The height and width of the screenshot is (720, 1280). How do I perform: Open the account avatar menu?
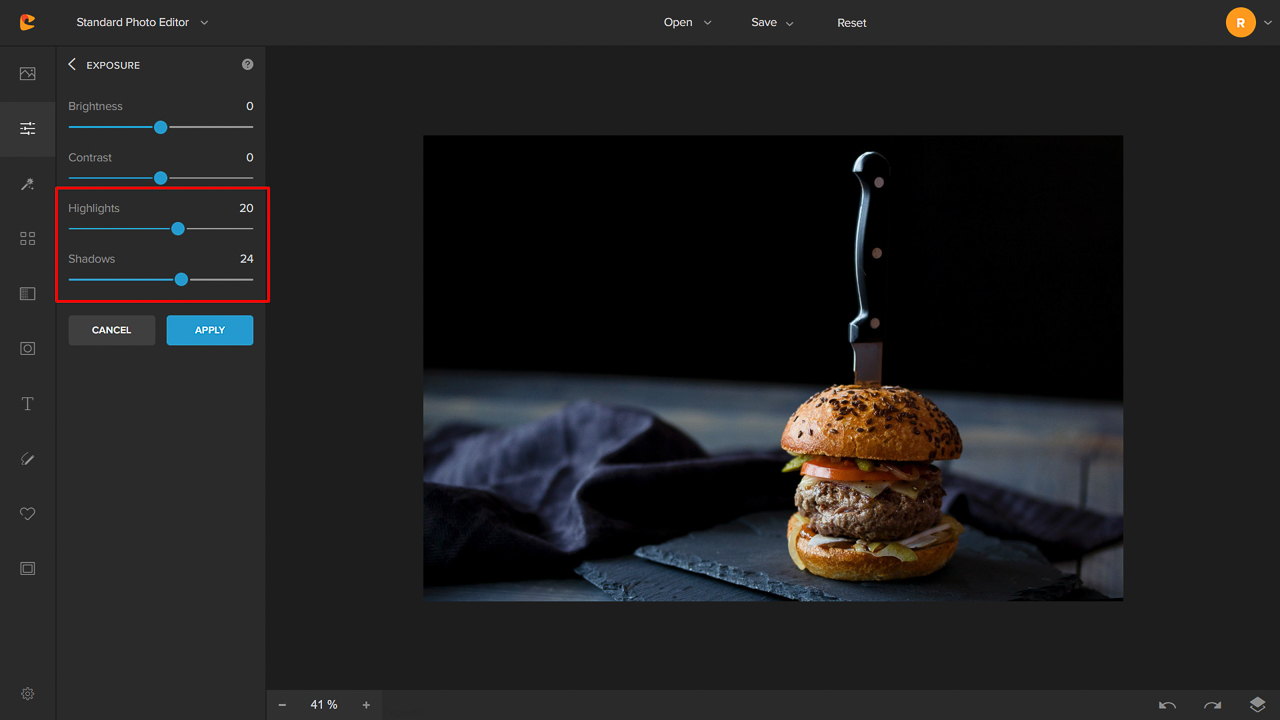click(1240, 22)
